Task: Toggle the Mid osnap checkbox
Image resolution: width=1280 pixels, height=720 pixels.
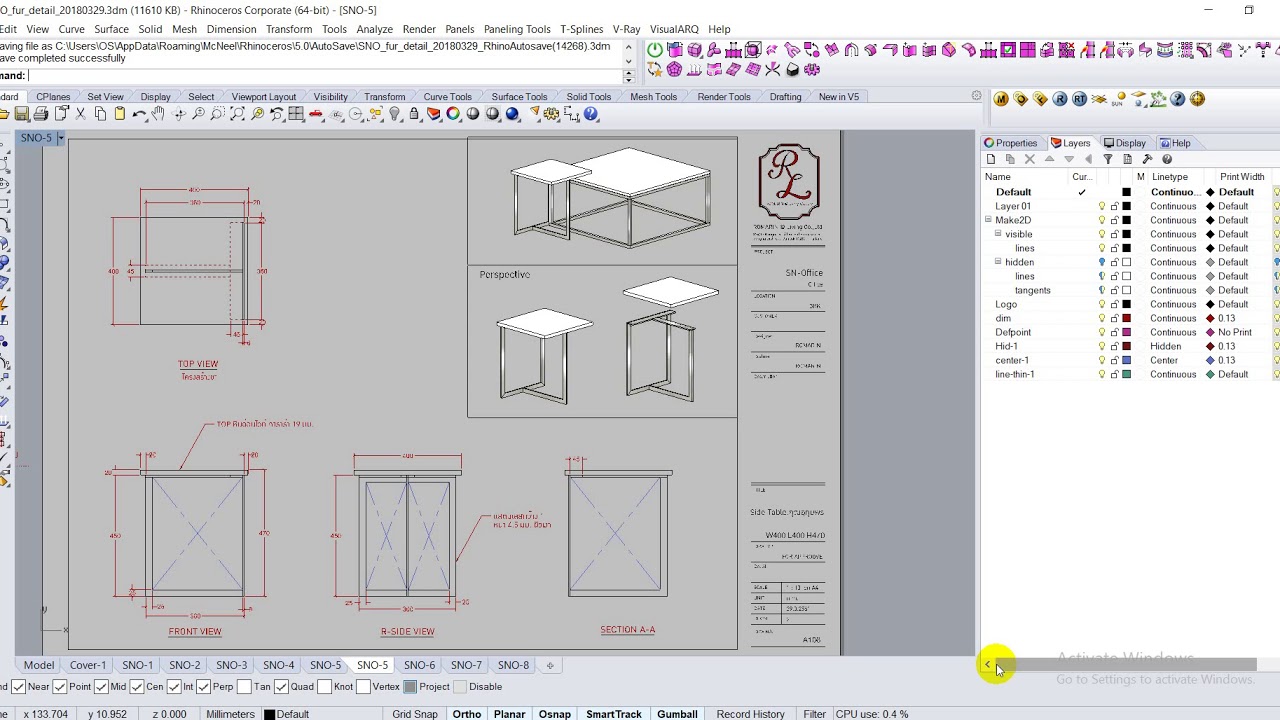Action: click(101, 687)
